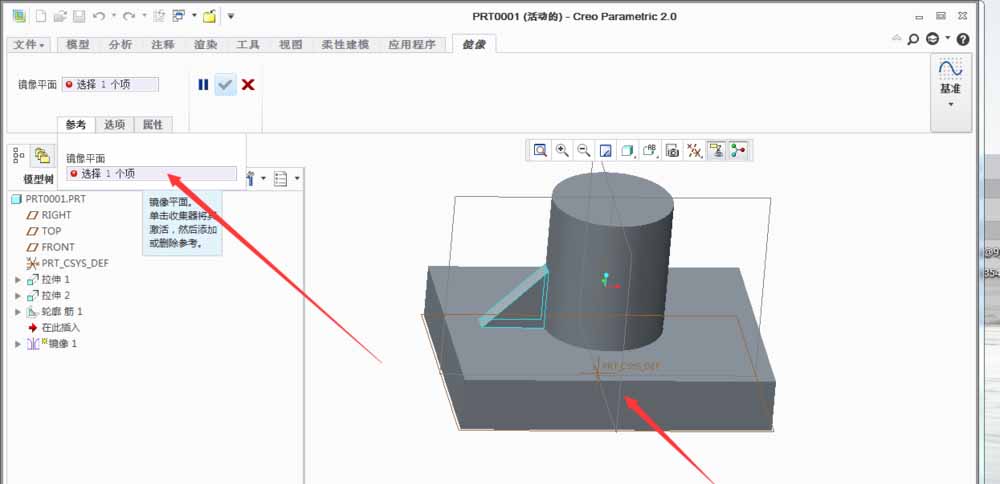Expand the 轮廓 筋 1 feature node

18,312
